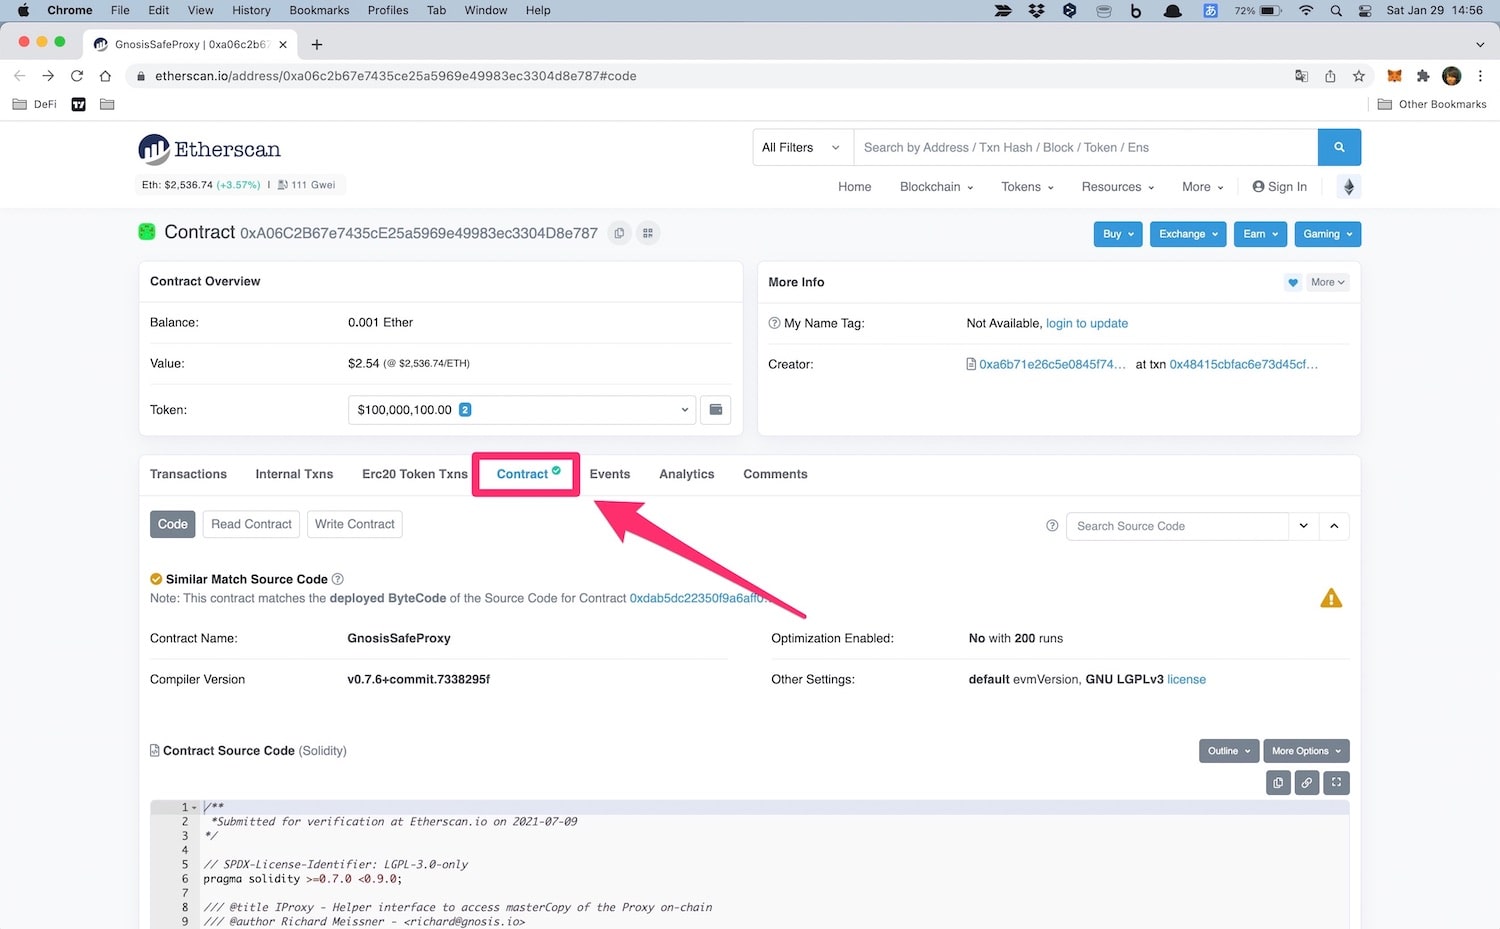Click the browser URL address bar

[706, 76]
